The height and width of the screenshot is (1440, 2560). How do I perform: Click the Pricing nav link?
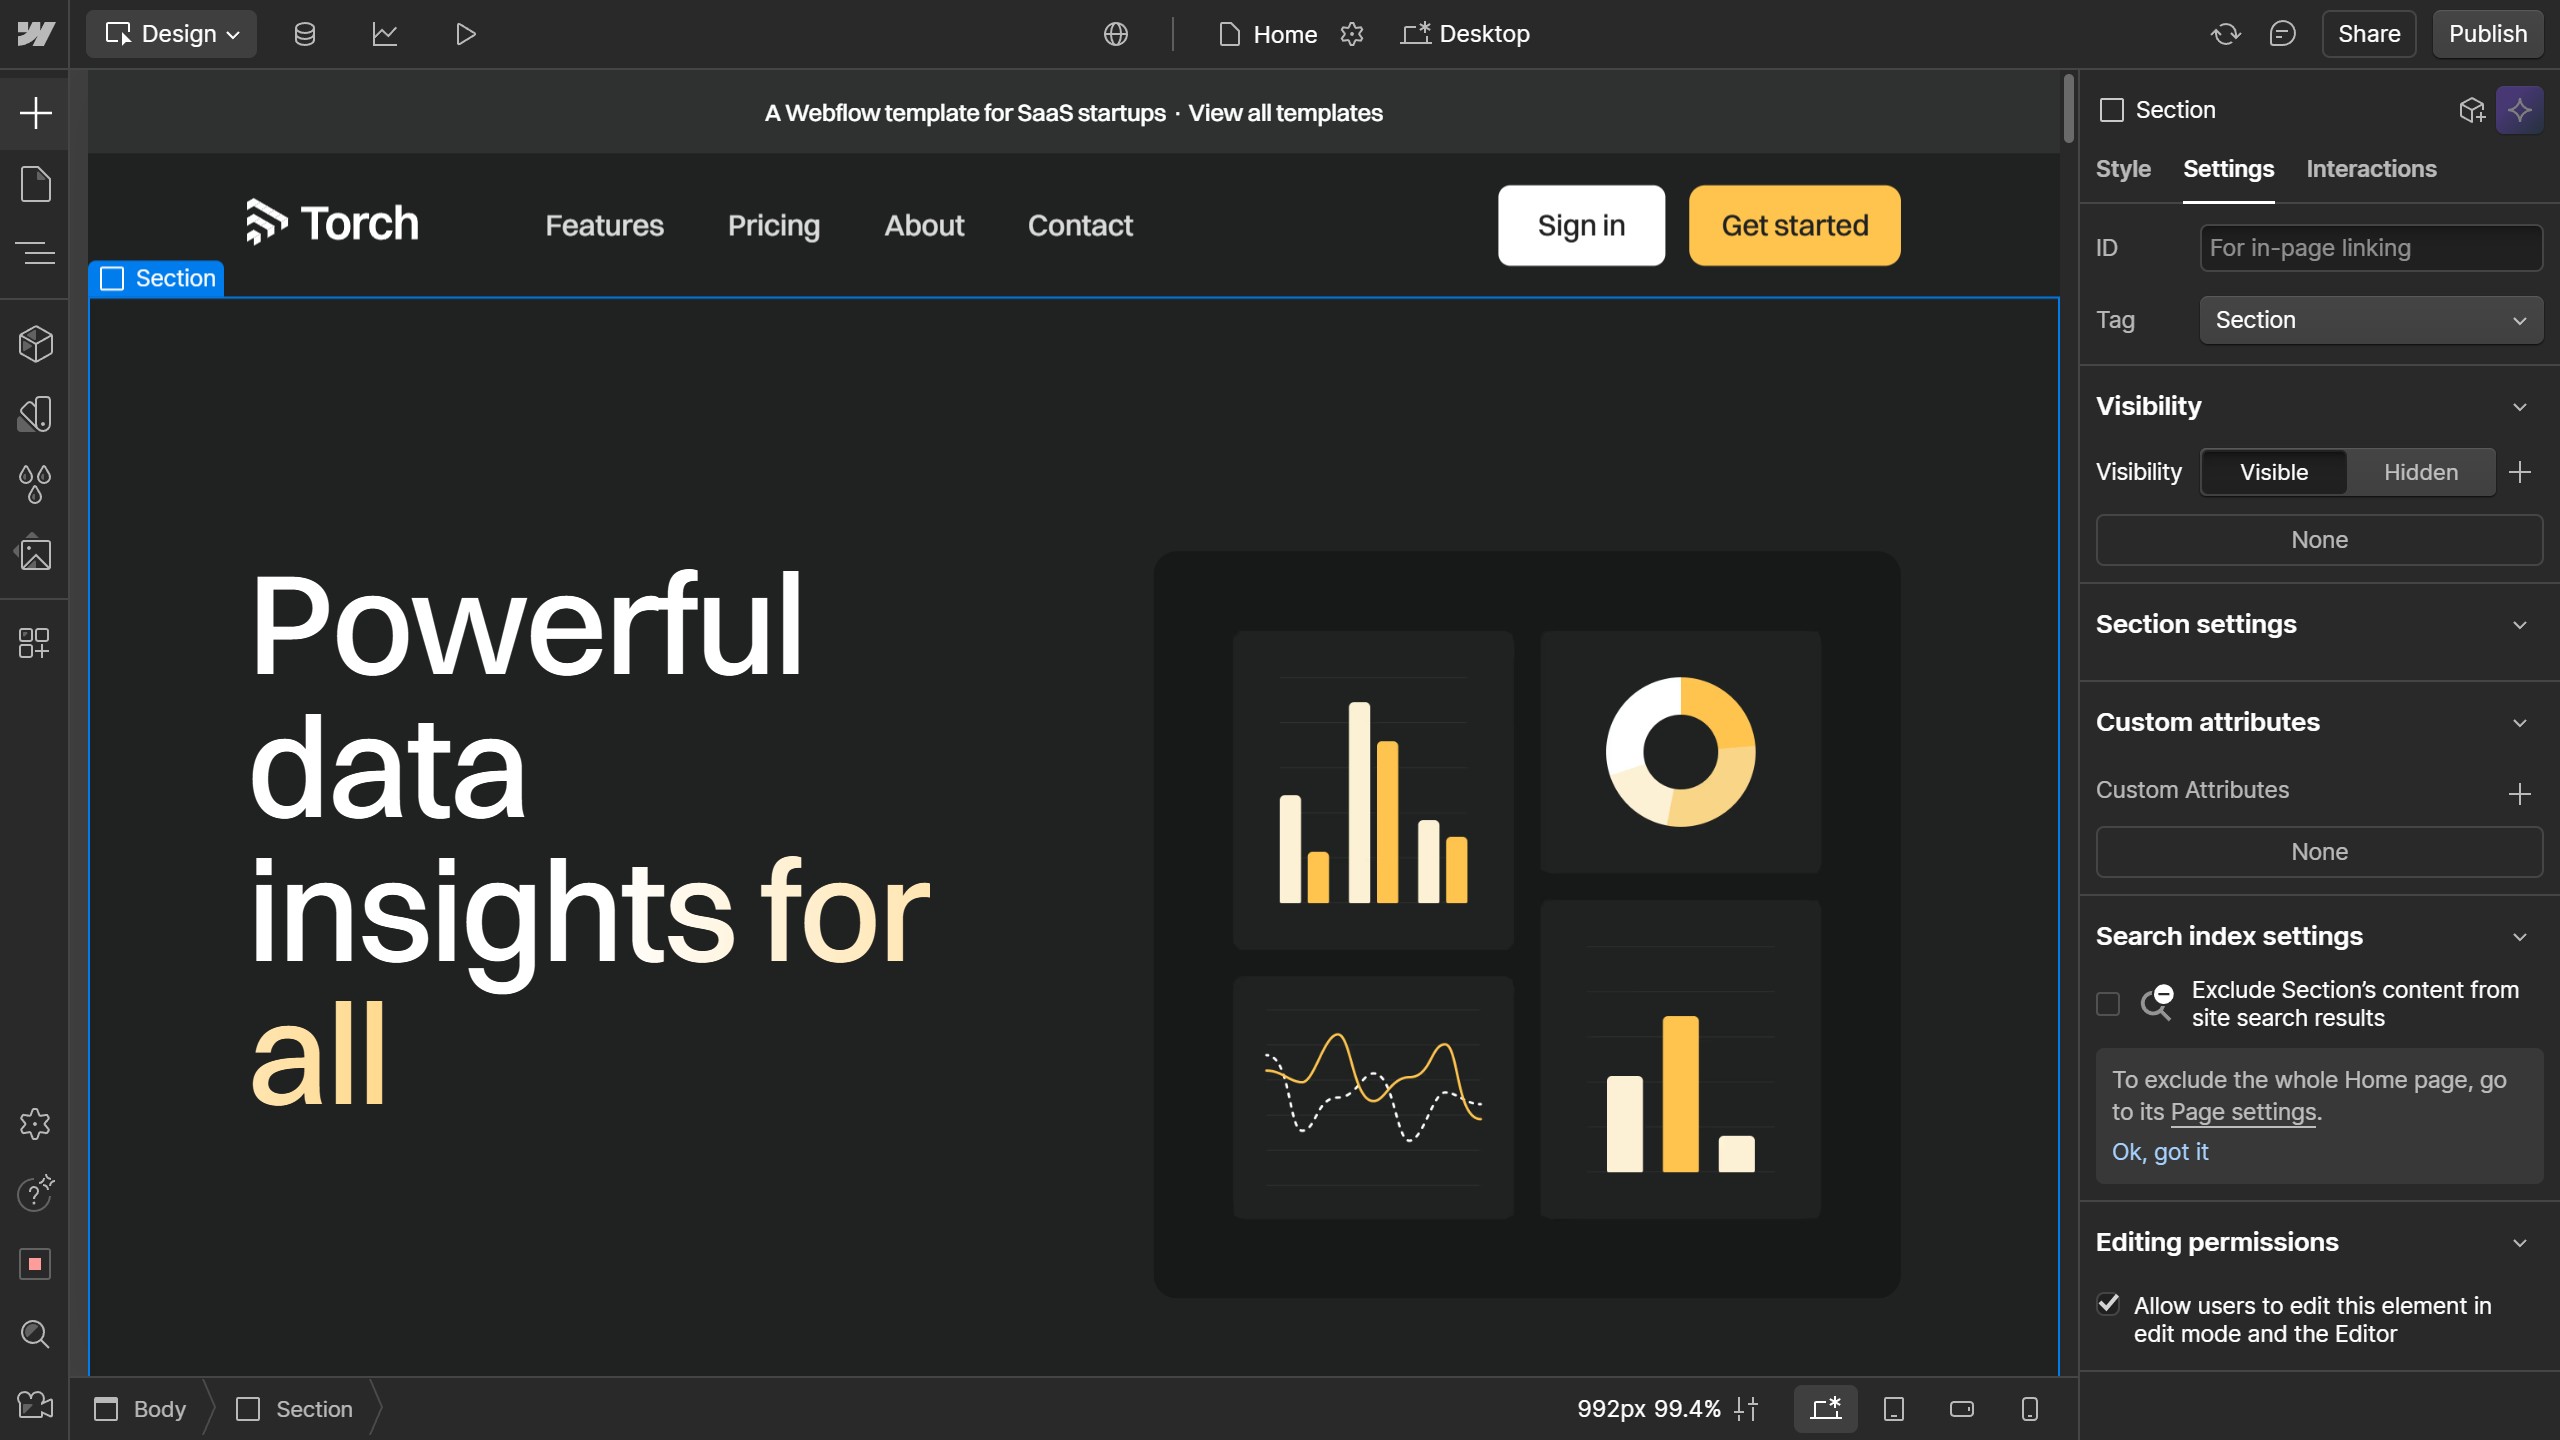tap(774, 226)
